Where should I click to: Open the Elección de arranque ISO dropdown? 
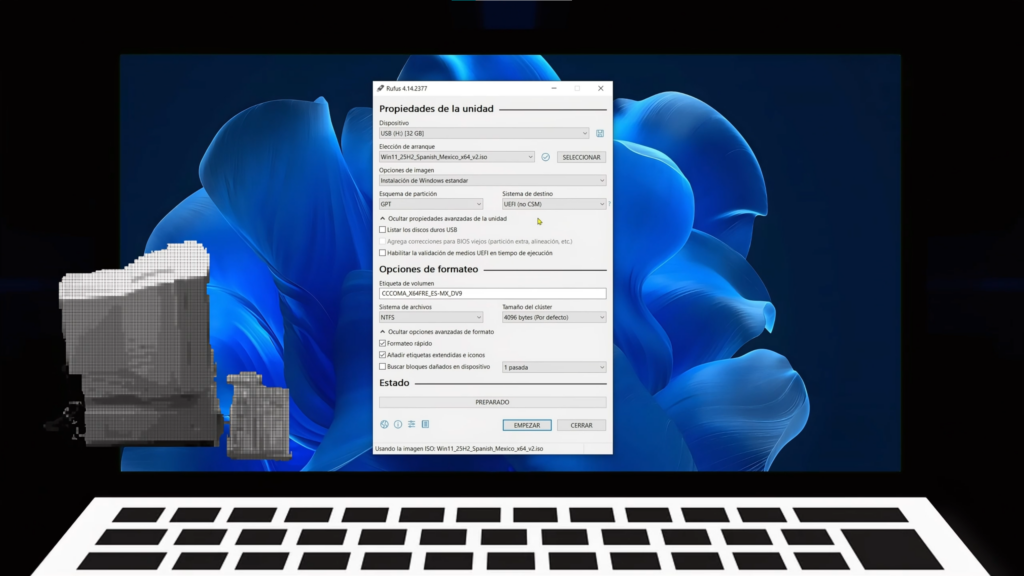[456, 157]
